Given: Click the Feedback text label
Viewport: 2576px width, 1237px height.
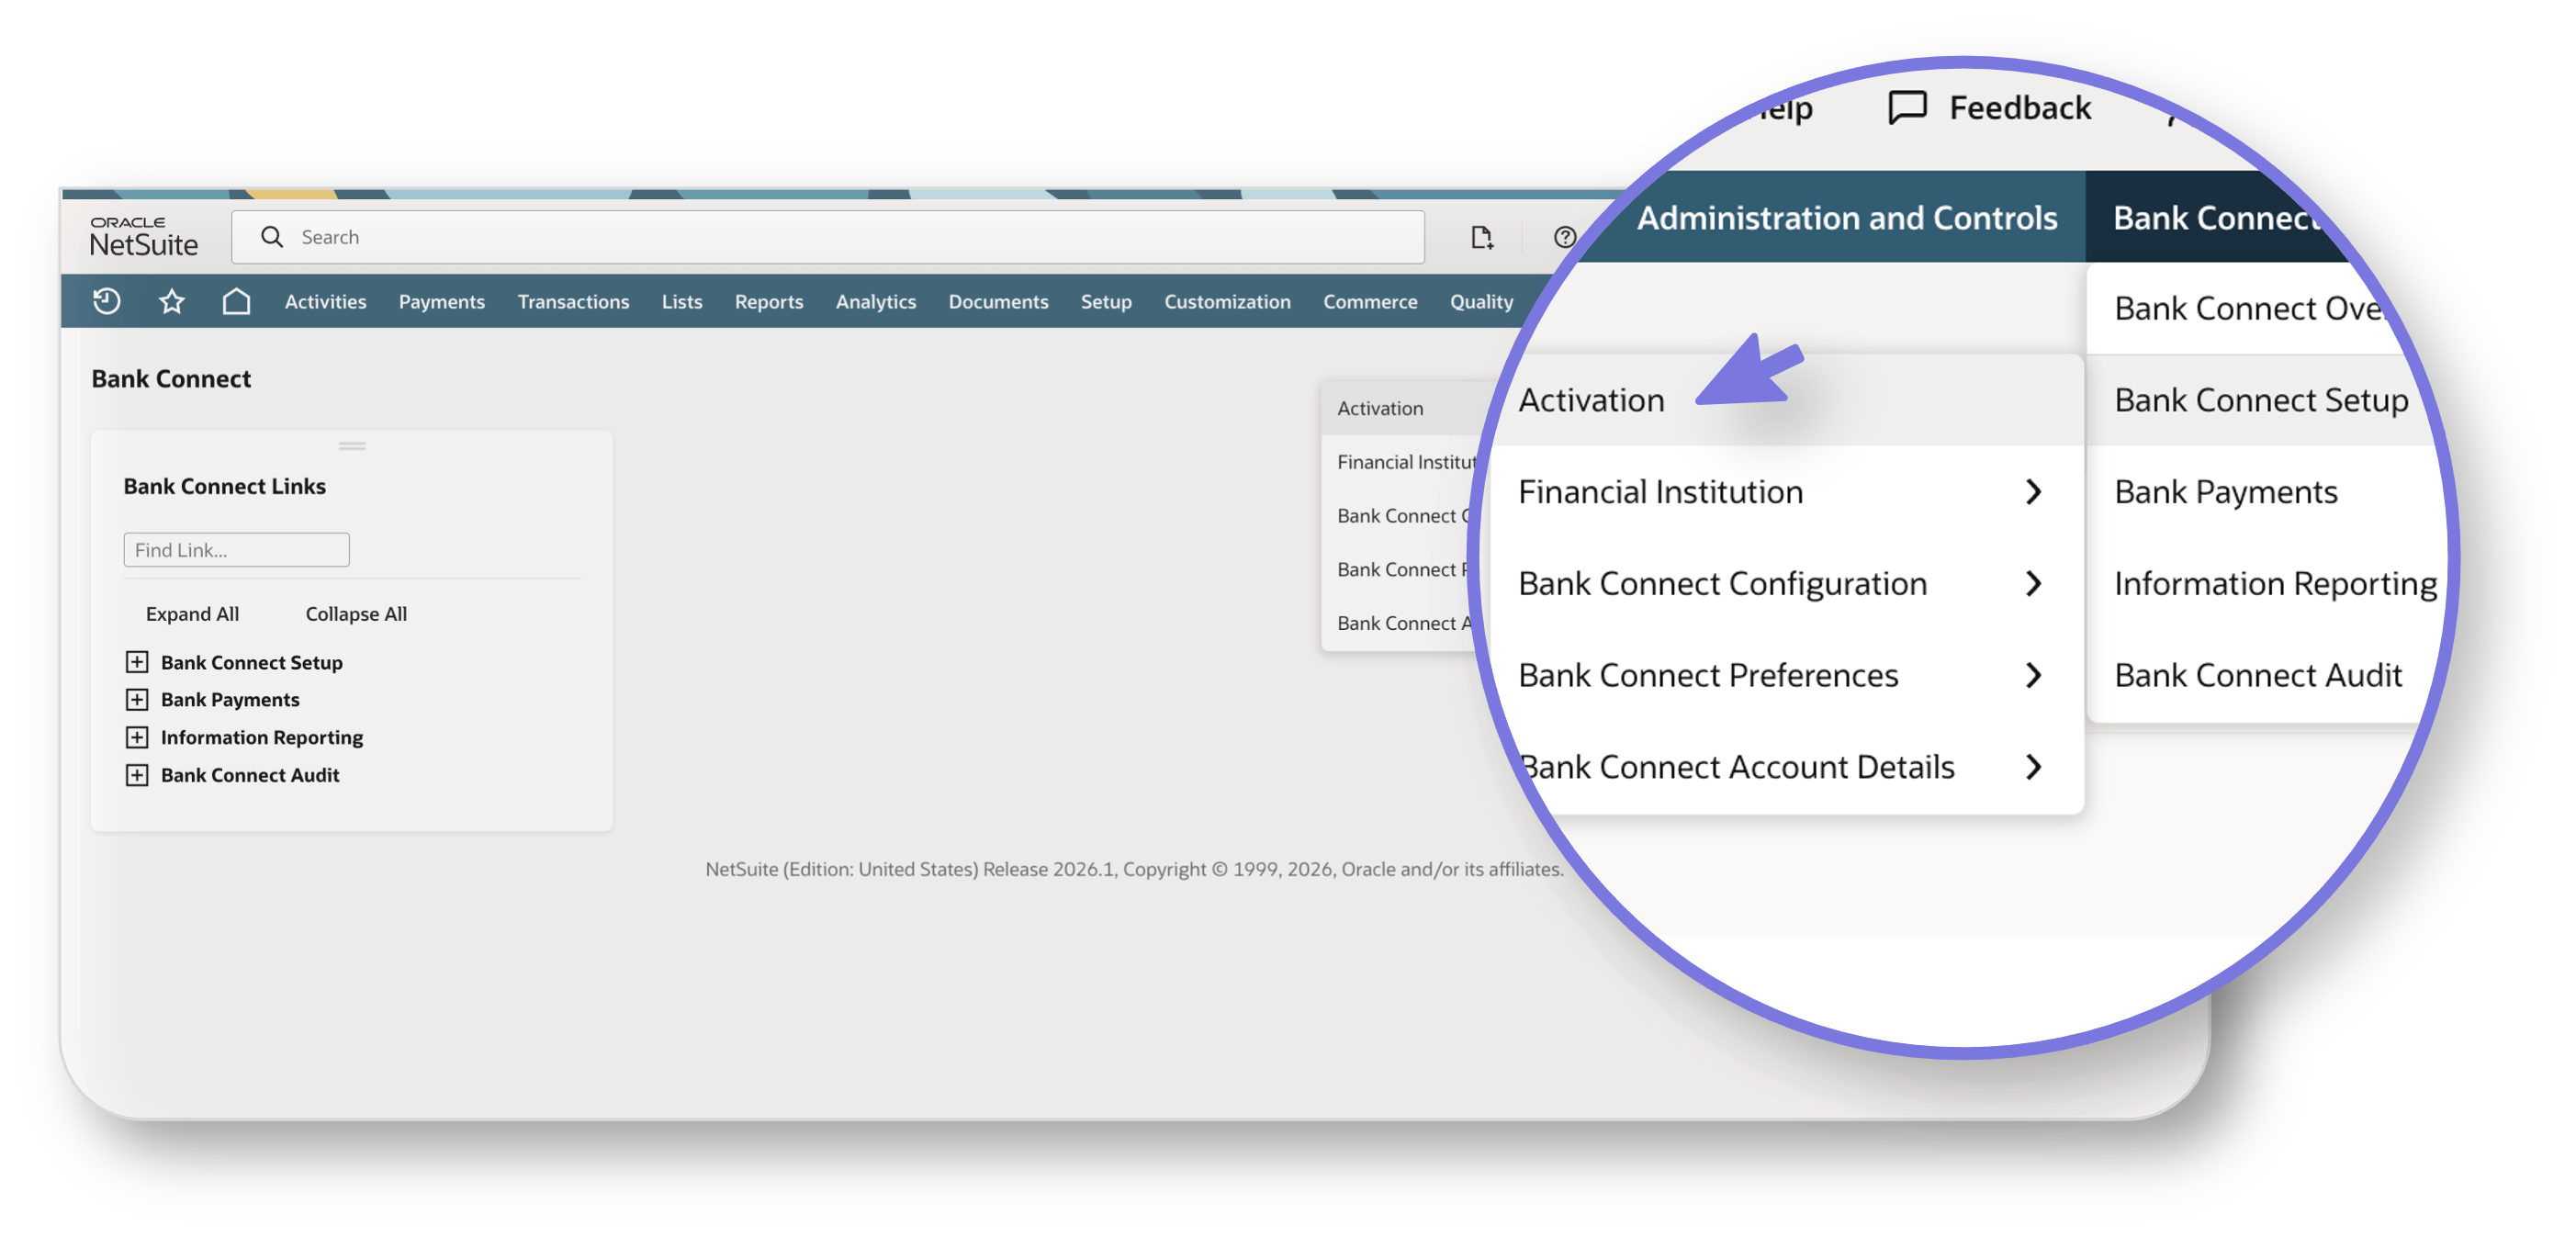Looking at the screenshot, I should [x=2020, y=107].
